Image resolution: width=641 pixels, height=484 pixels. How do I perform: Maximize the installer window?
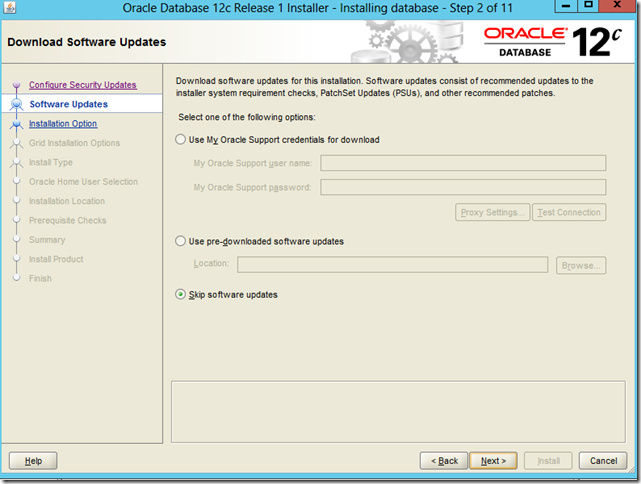coord(588,6)
